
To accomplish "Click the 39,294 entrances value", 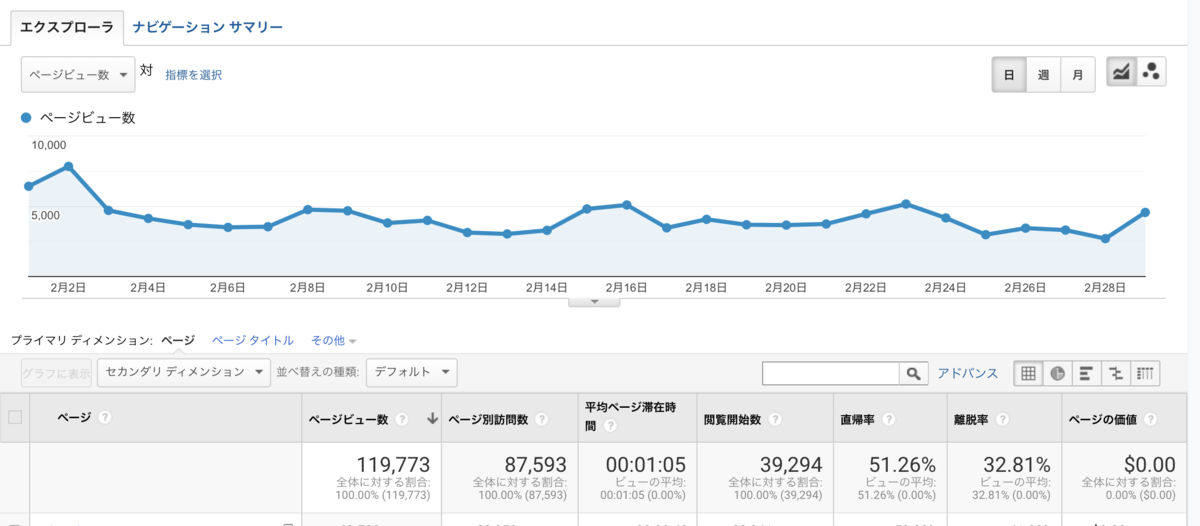I will (792, 464).
